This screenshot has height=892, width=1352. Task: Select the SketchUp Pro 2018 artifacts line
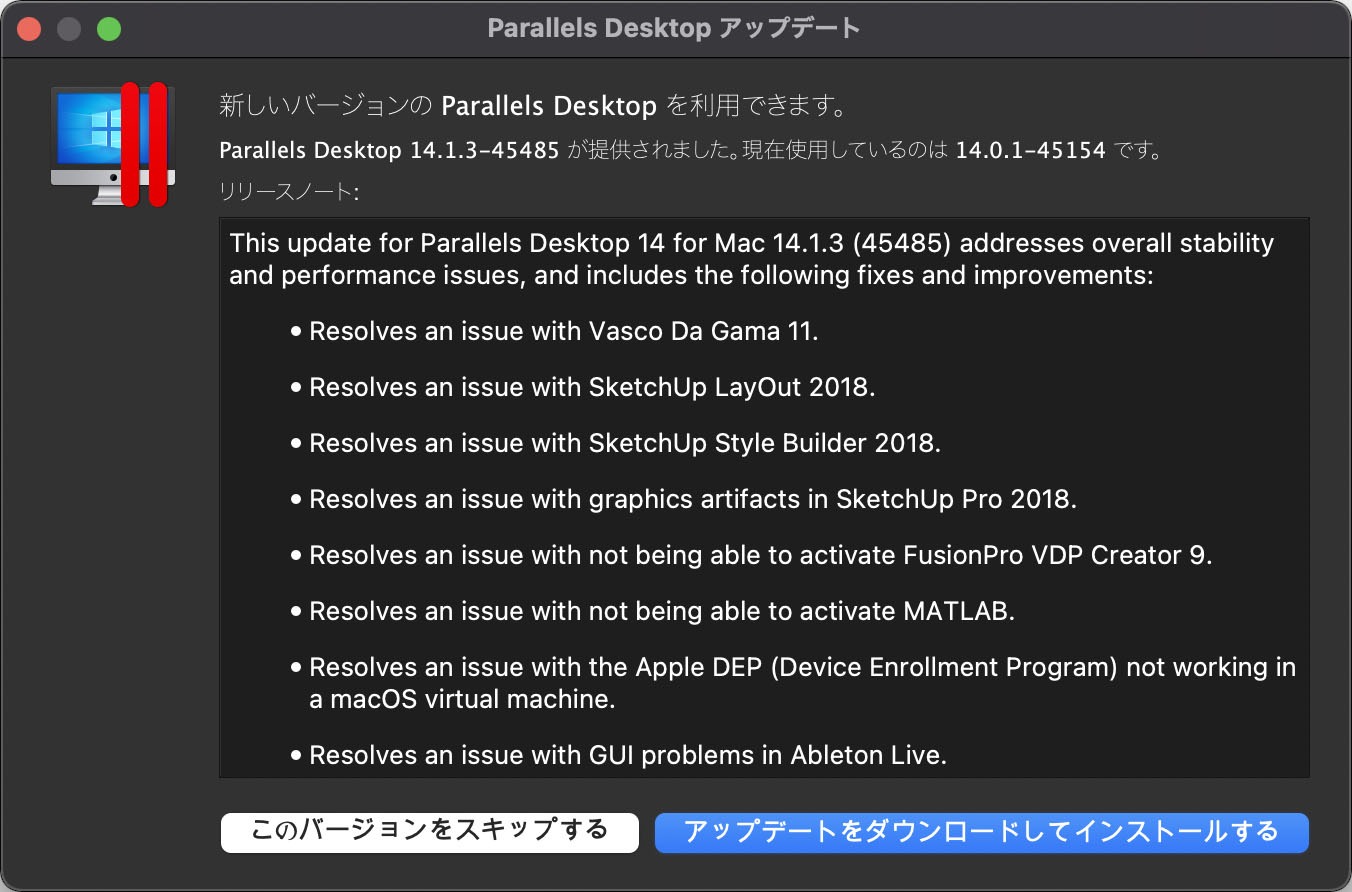[693, 499]
